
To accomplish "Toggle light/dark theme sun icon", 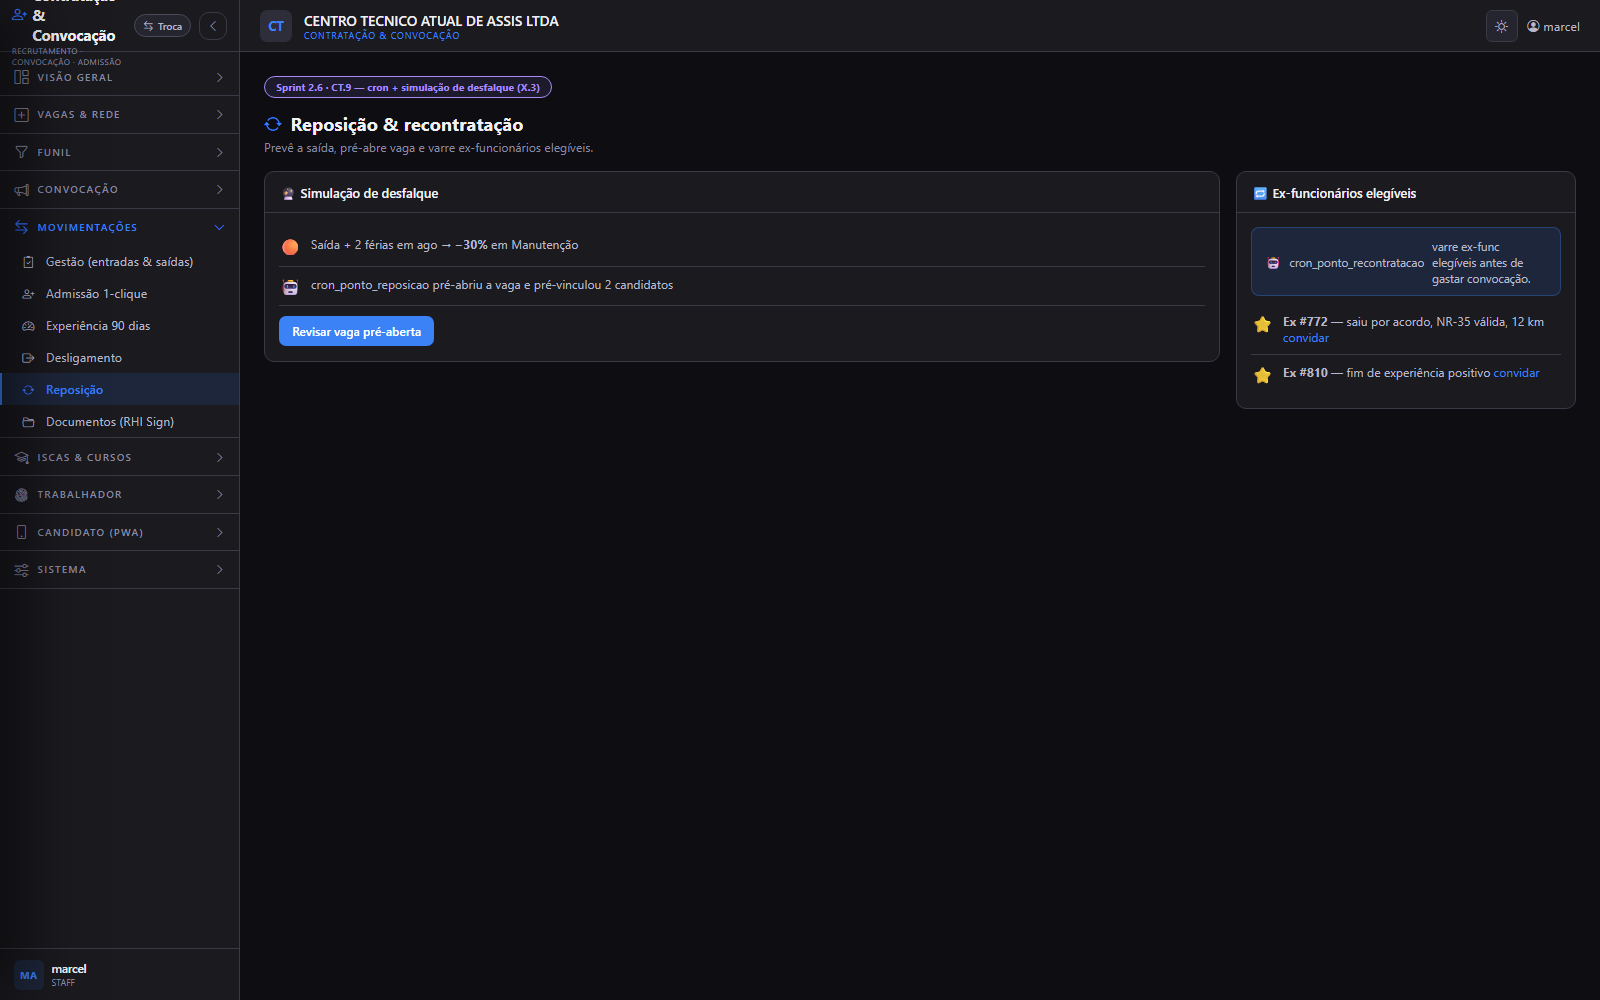I will [x=1501, y=26].
